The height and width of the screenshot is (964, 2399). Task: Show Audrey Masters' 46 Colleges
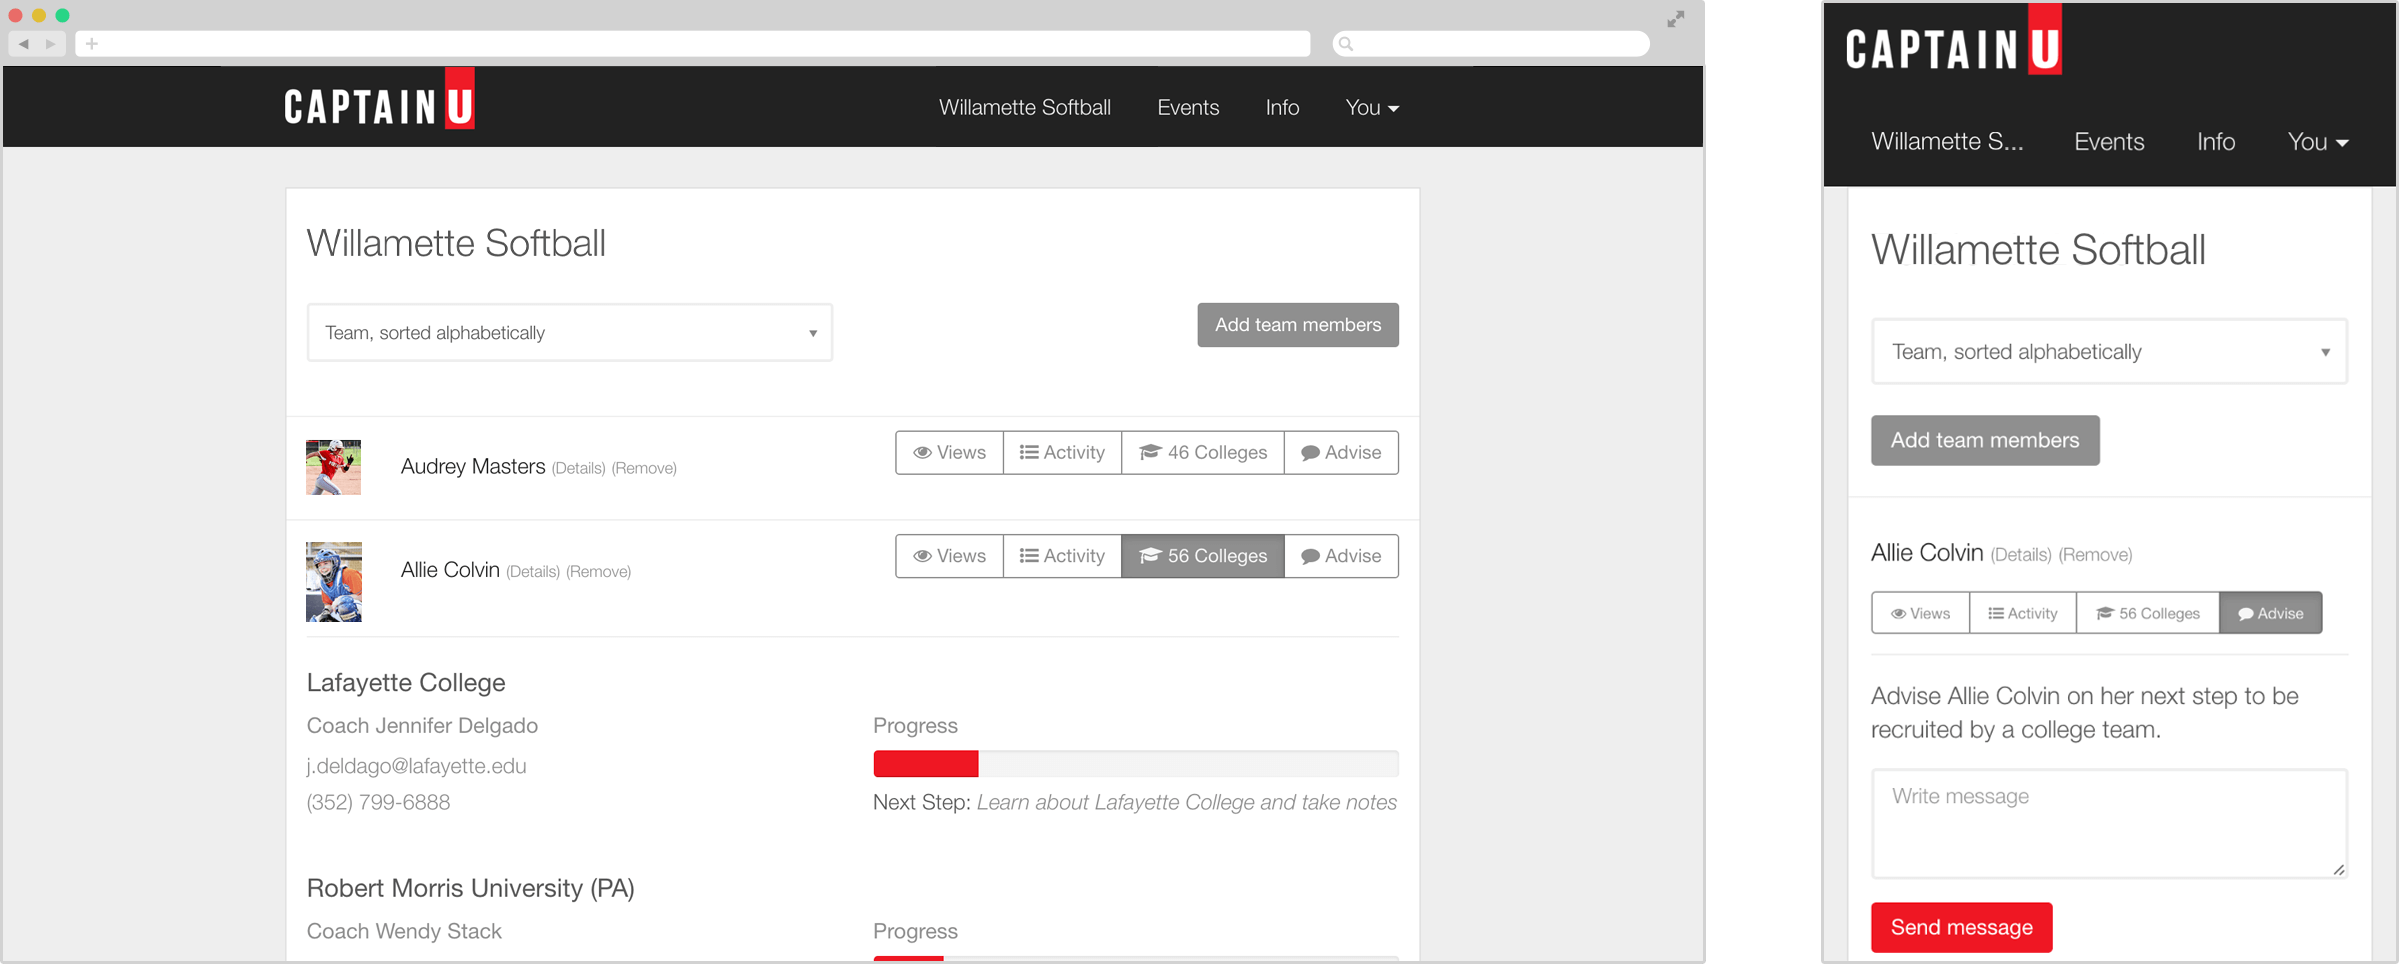click(x=1203, y=453)
